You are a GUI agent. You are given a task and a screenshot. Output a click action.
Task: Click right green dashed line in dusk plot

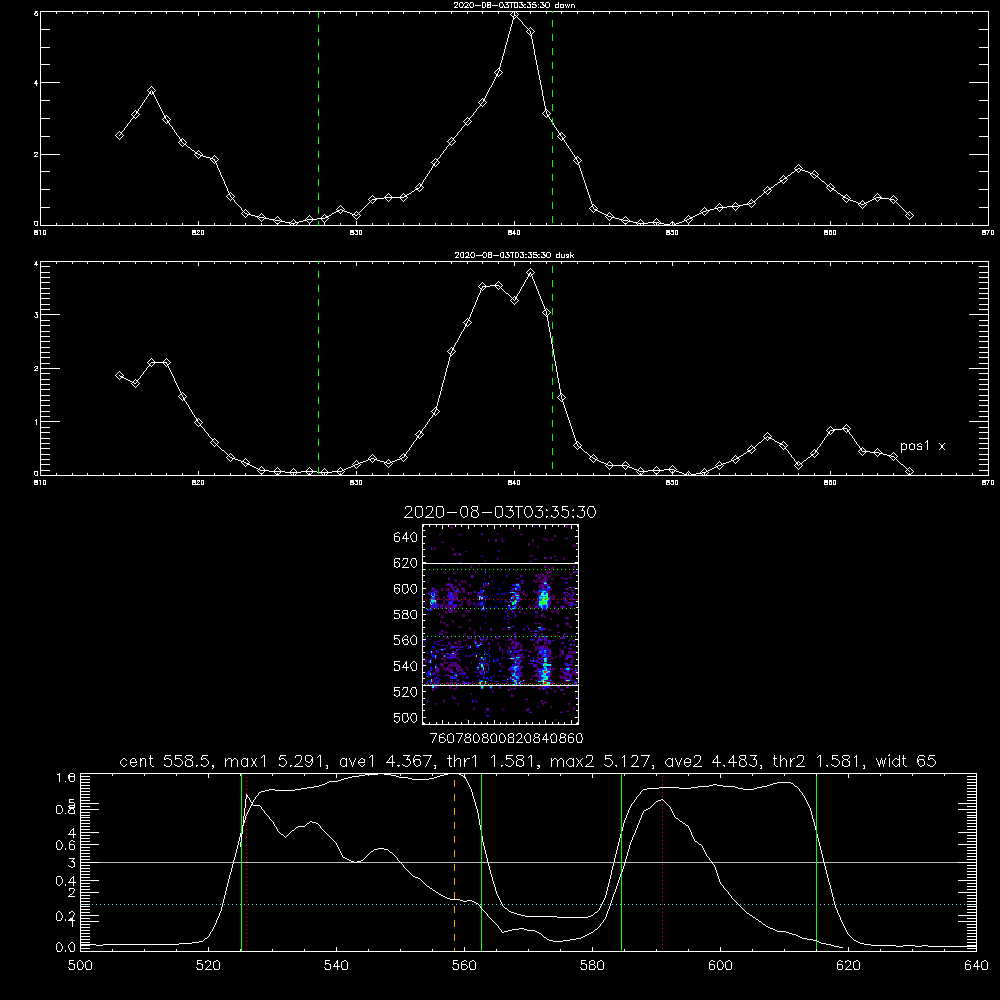[552, 368]
